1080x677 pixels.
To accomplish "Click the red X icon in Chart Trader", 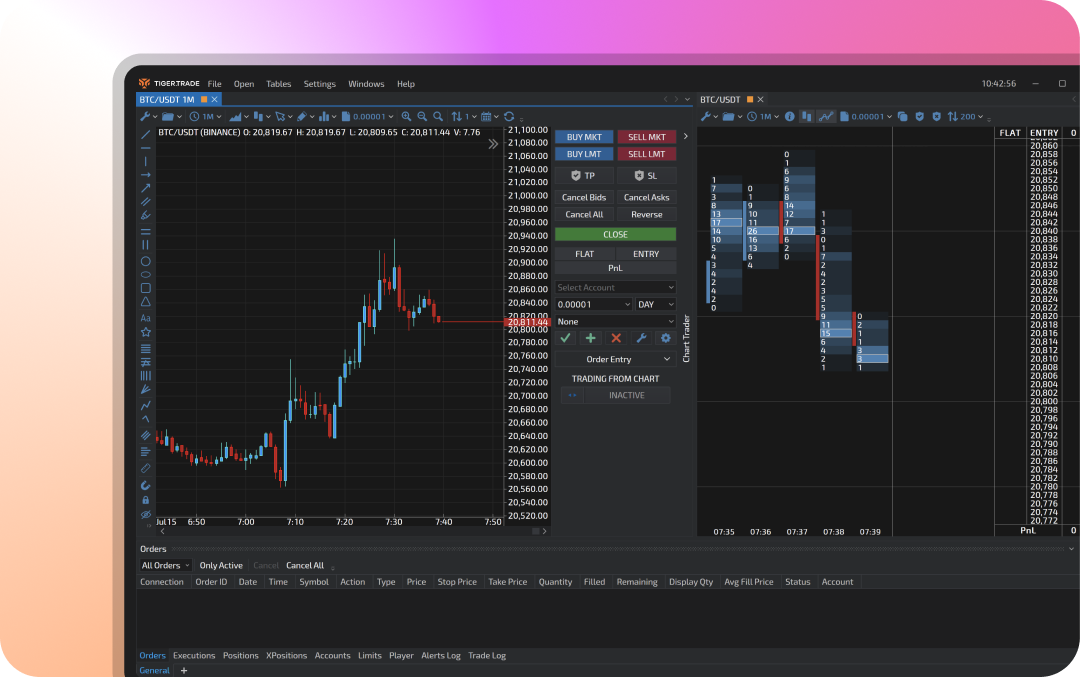I will click(x=616, y=339).
